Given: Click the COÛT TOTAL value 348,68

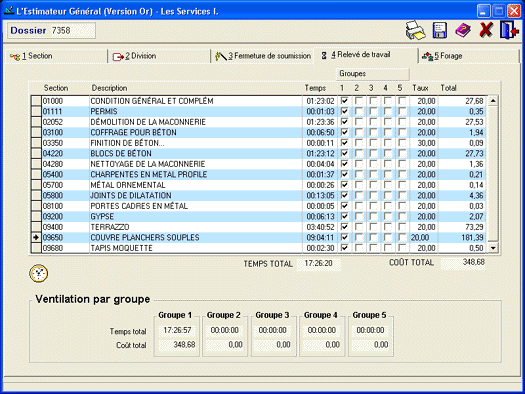Looking at the screenshot, I should [x=463, y=263].
